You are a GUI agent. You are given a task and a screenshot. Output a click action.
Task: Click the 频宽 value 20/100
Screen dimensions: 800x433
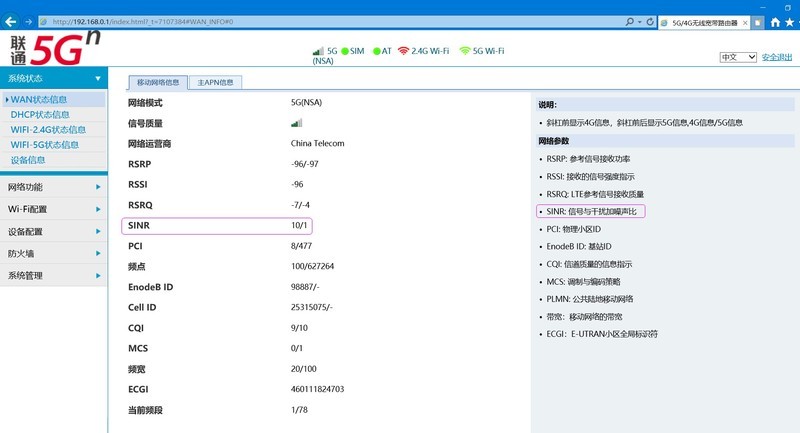(x=304, y=369)
